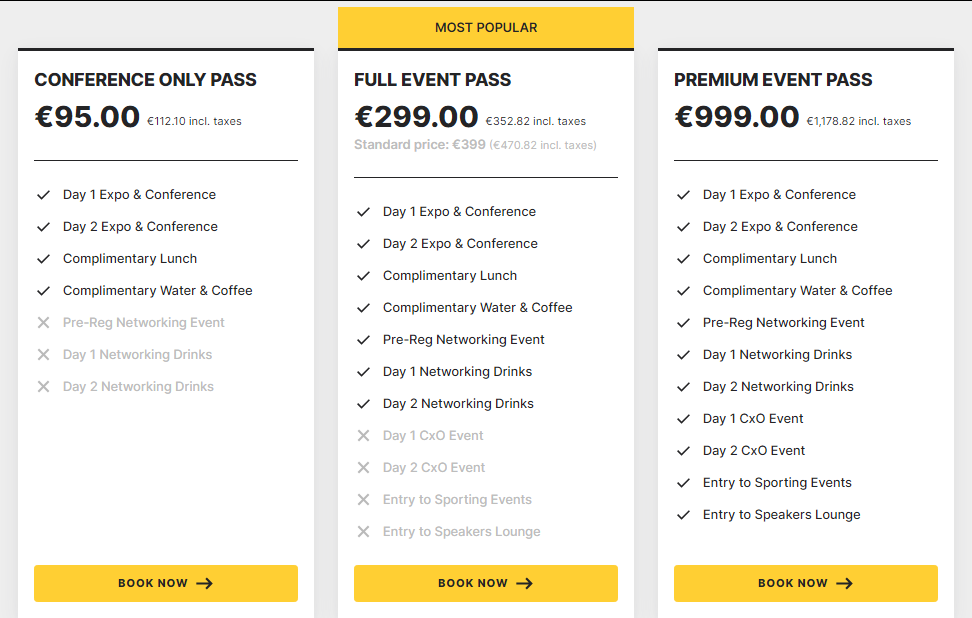Click the X icon next to Entry to Speakers Lounge
Viewport: 972px width, 618px height.
point(363,531)
